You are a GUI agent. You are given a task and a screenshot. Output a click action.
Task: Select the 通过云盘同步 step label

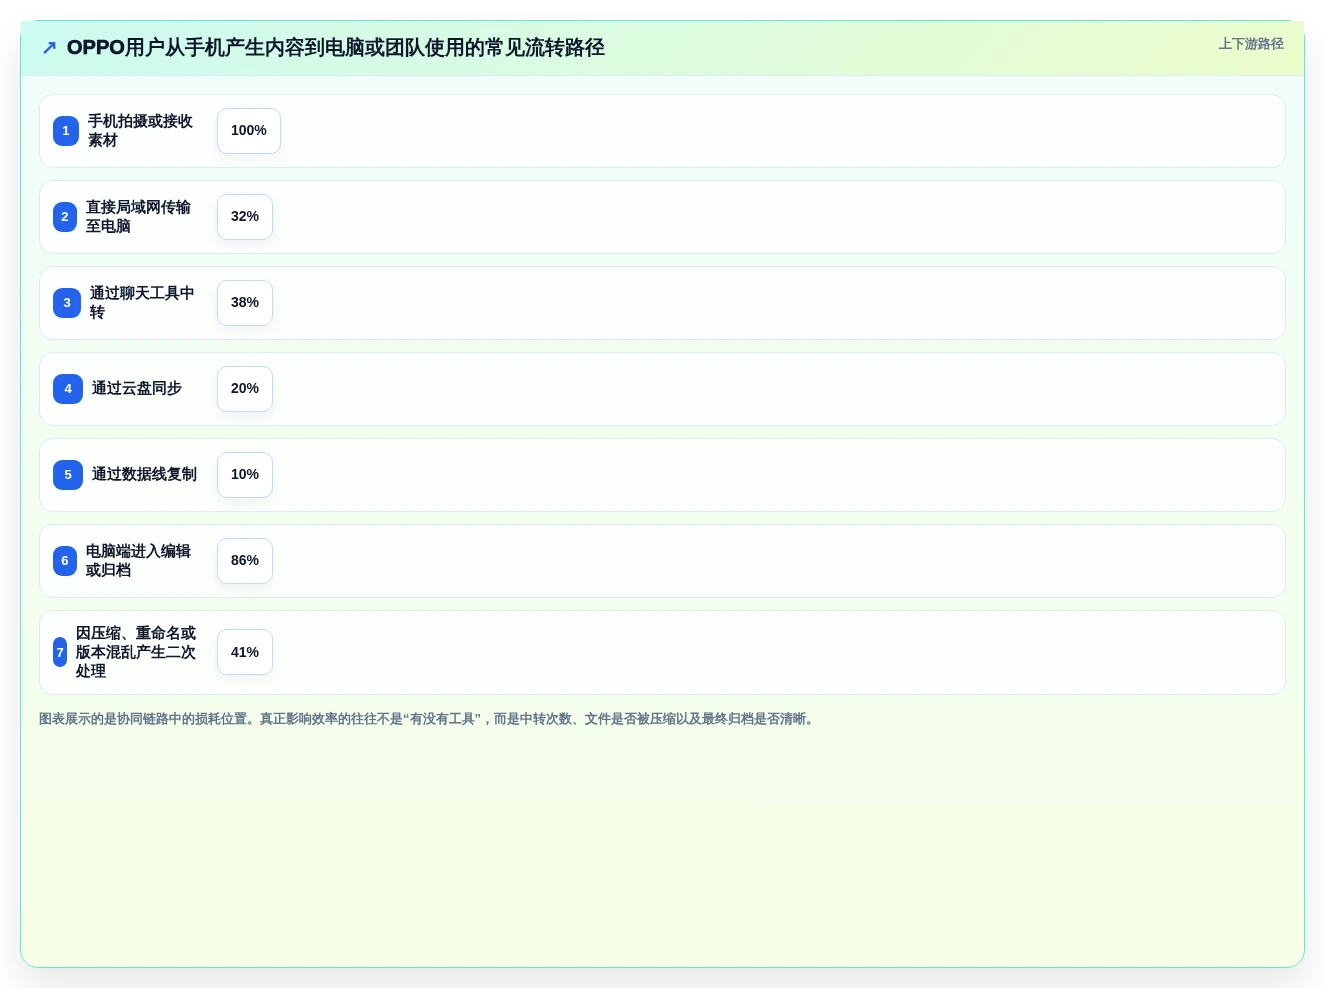click(x=137, y=389)
